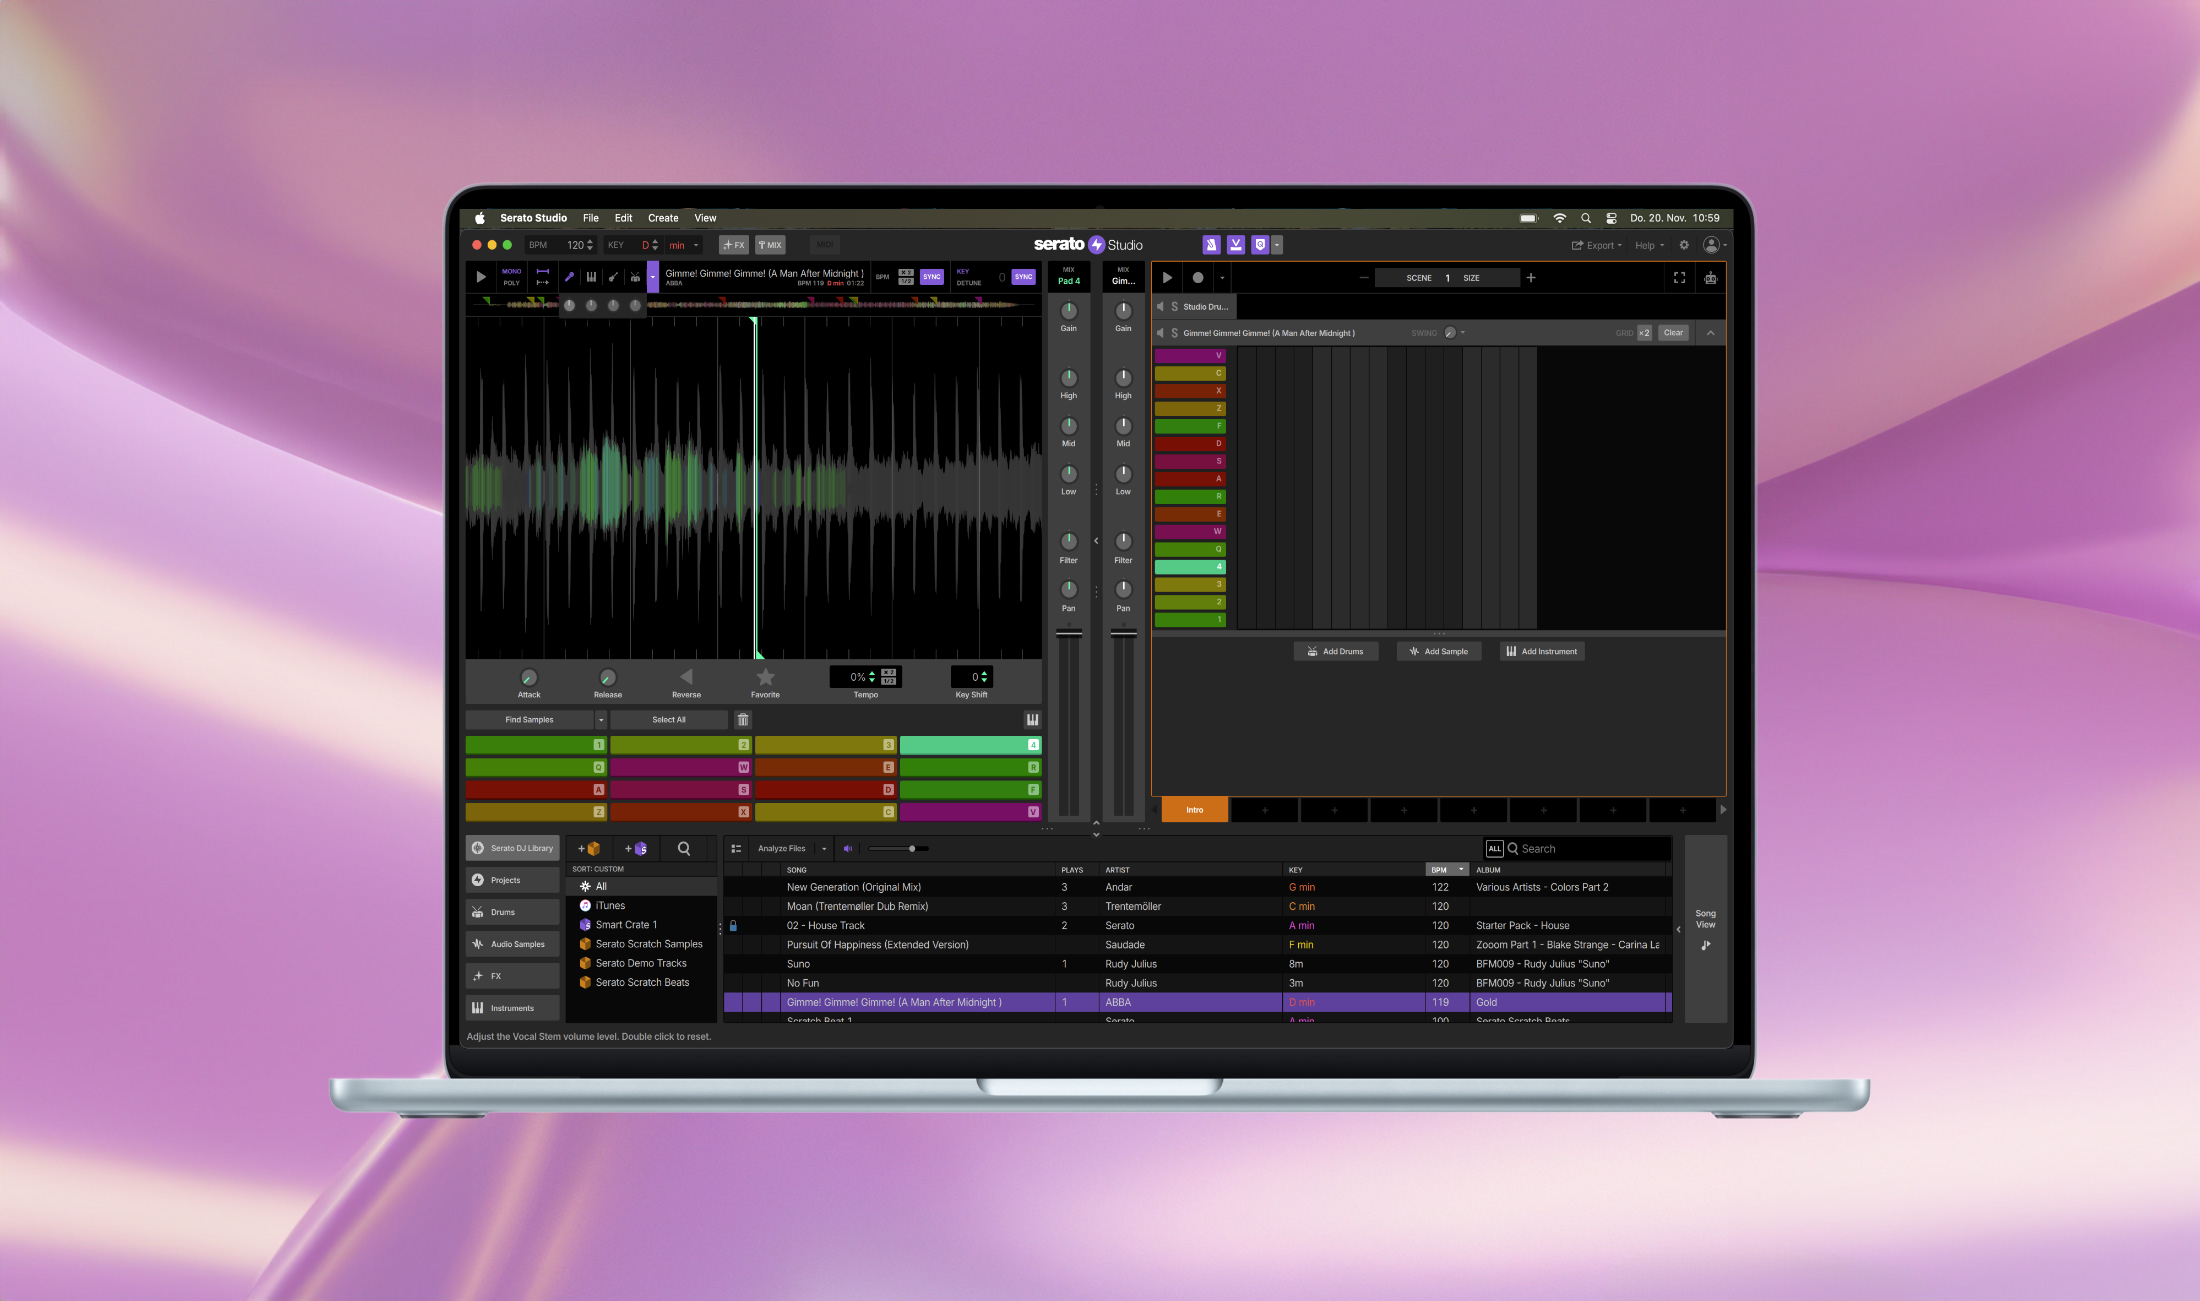Select the melody stem piano icon
Screen dimensions: 2200x1301
[x=592, y=276]
